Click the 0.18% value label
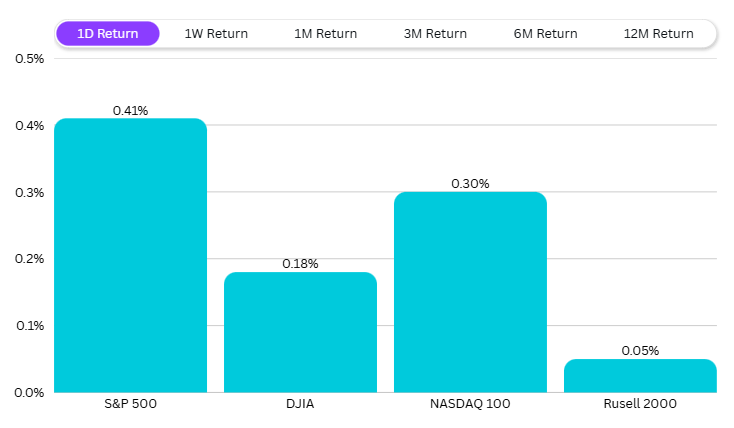The height and width of the screenshot is (428, 734). click(300, 264)
